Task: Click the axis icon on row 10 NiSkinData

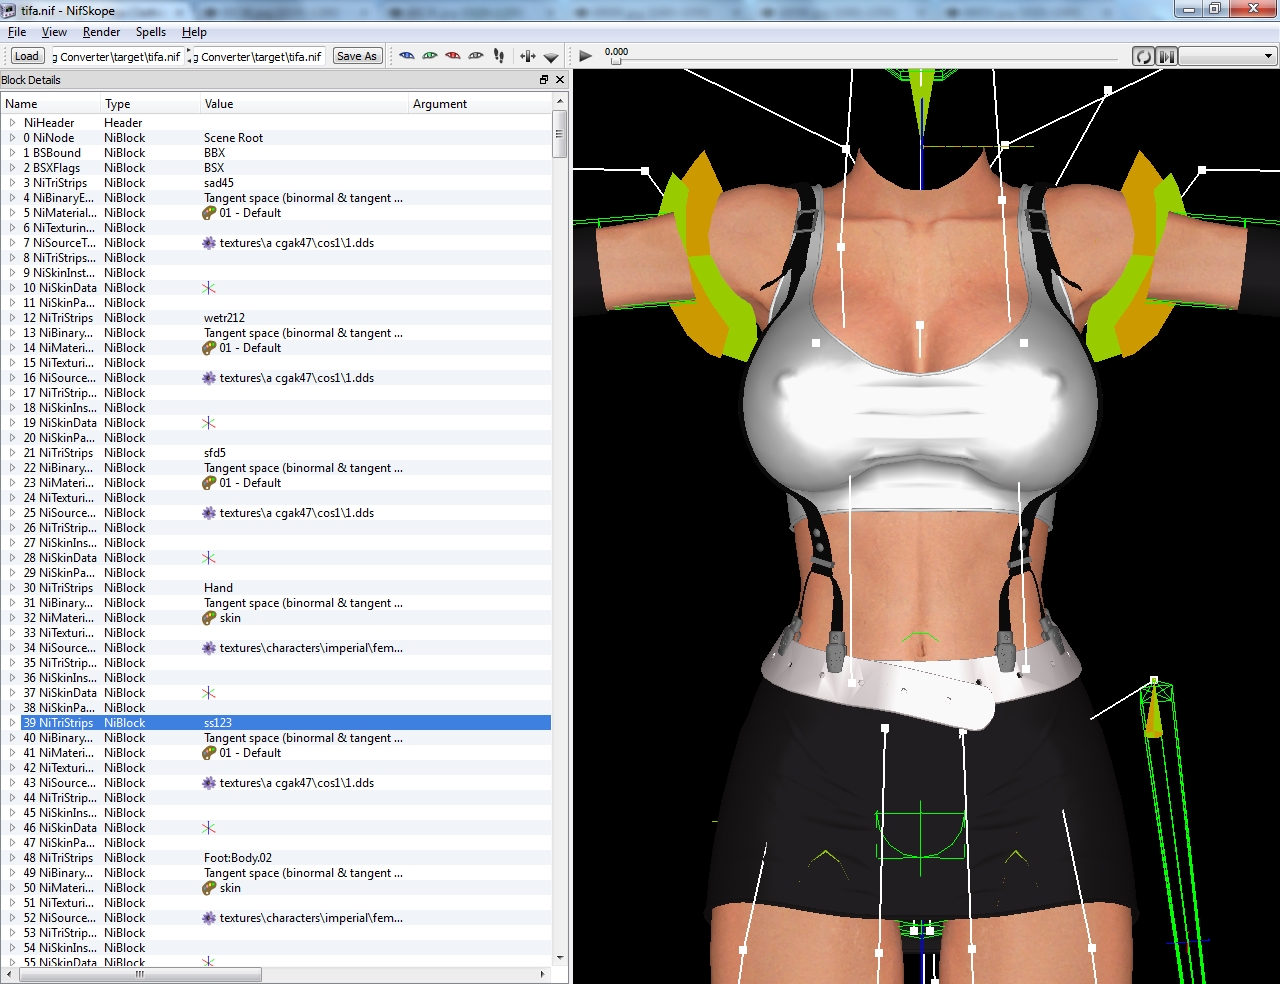Action: click(209, 288)
